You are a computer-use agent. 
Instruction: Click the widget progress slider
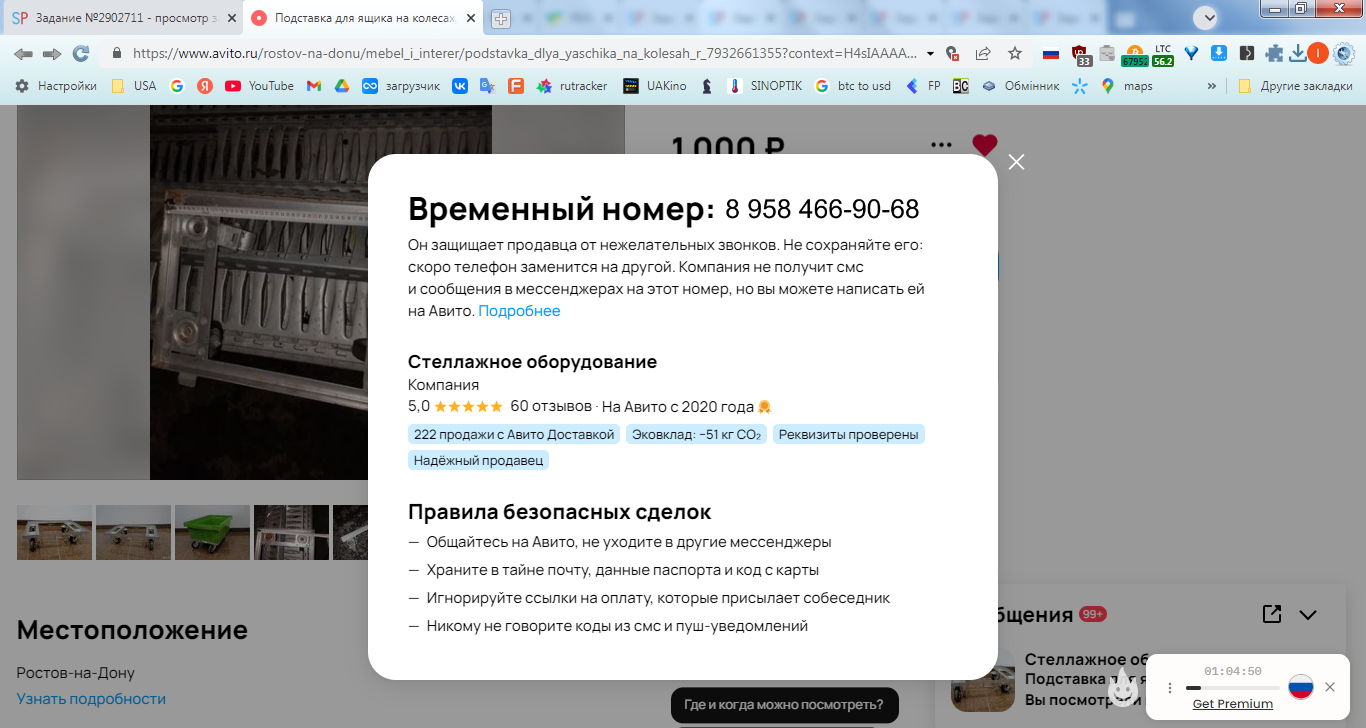point(1232,688)
